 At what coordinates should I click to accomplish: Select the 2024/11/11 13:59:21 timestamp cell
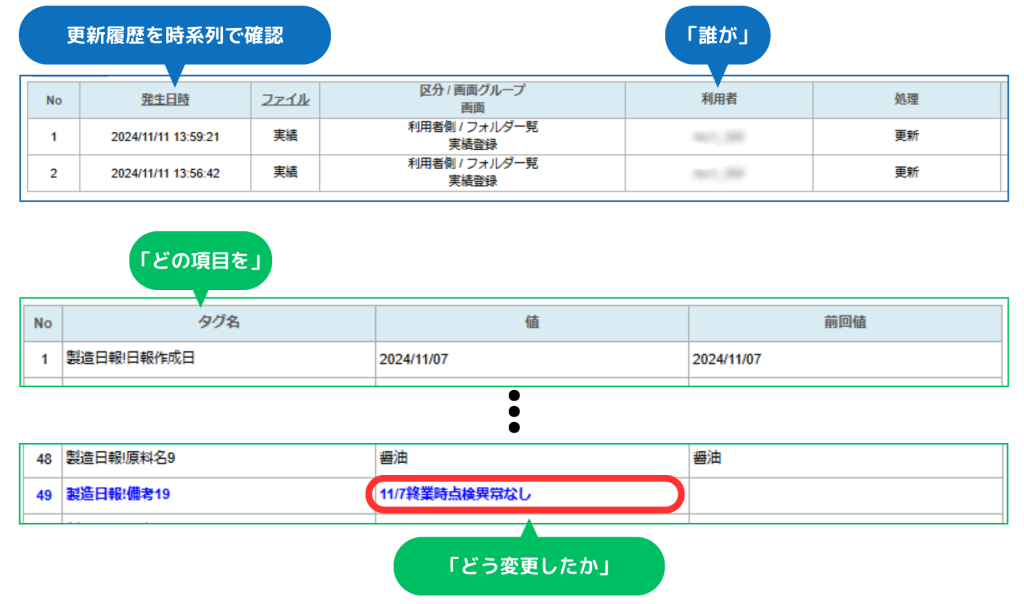[x=165, y=137]
